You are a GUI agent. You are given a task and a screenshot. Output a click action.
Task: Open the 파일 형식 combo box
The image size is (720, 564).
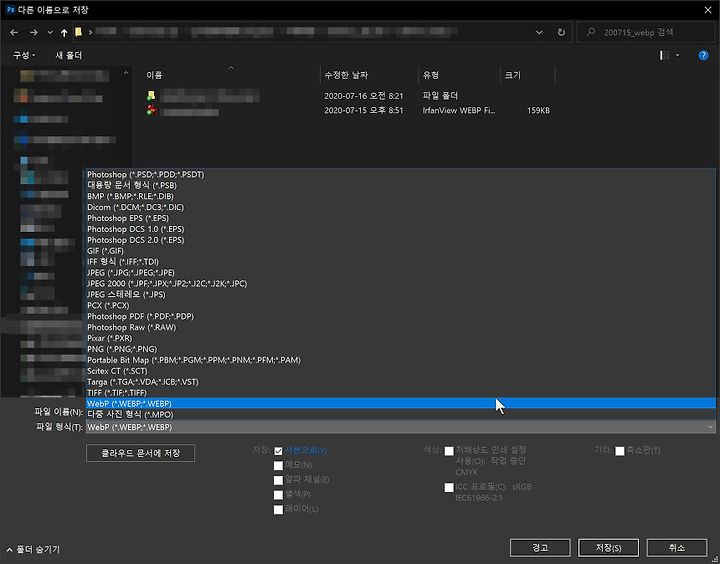(x=401, y=427)
